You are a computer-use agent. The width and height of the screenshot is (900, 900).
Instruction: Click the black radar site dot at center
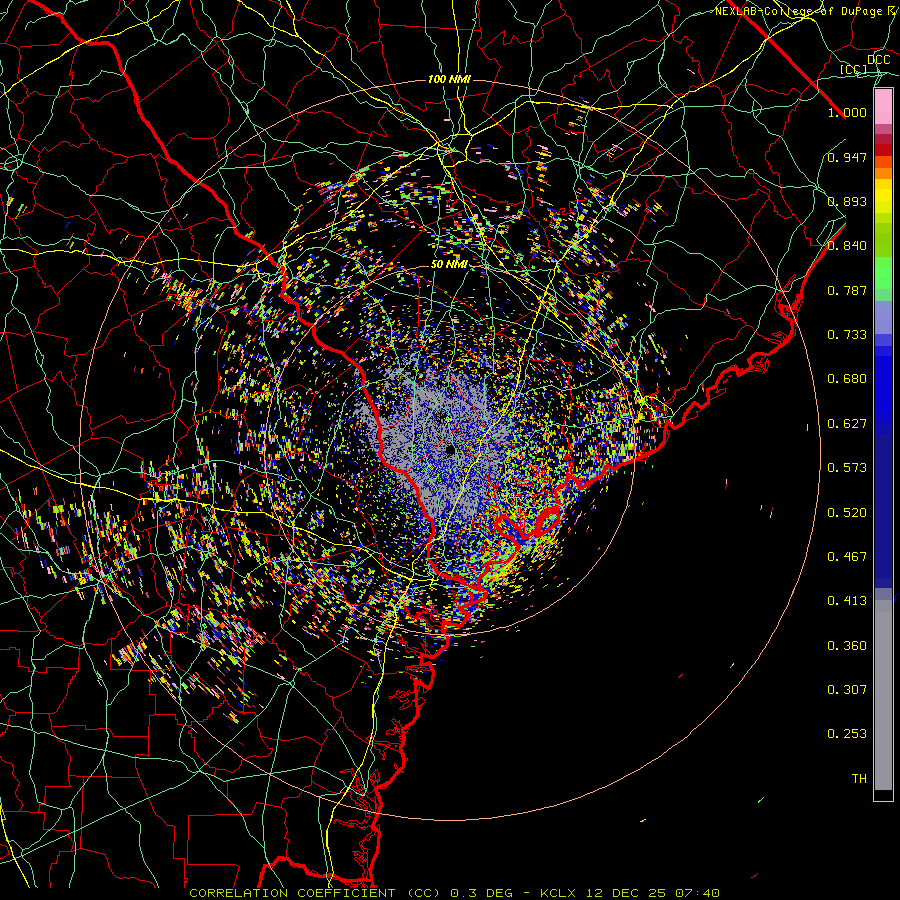click(450, 450)
